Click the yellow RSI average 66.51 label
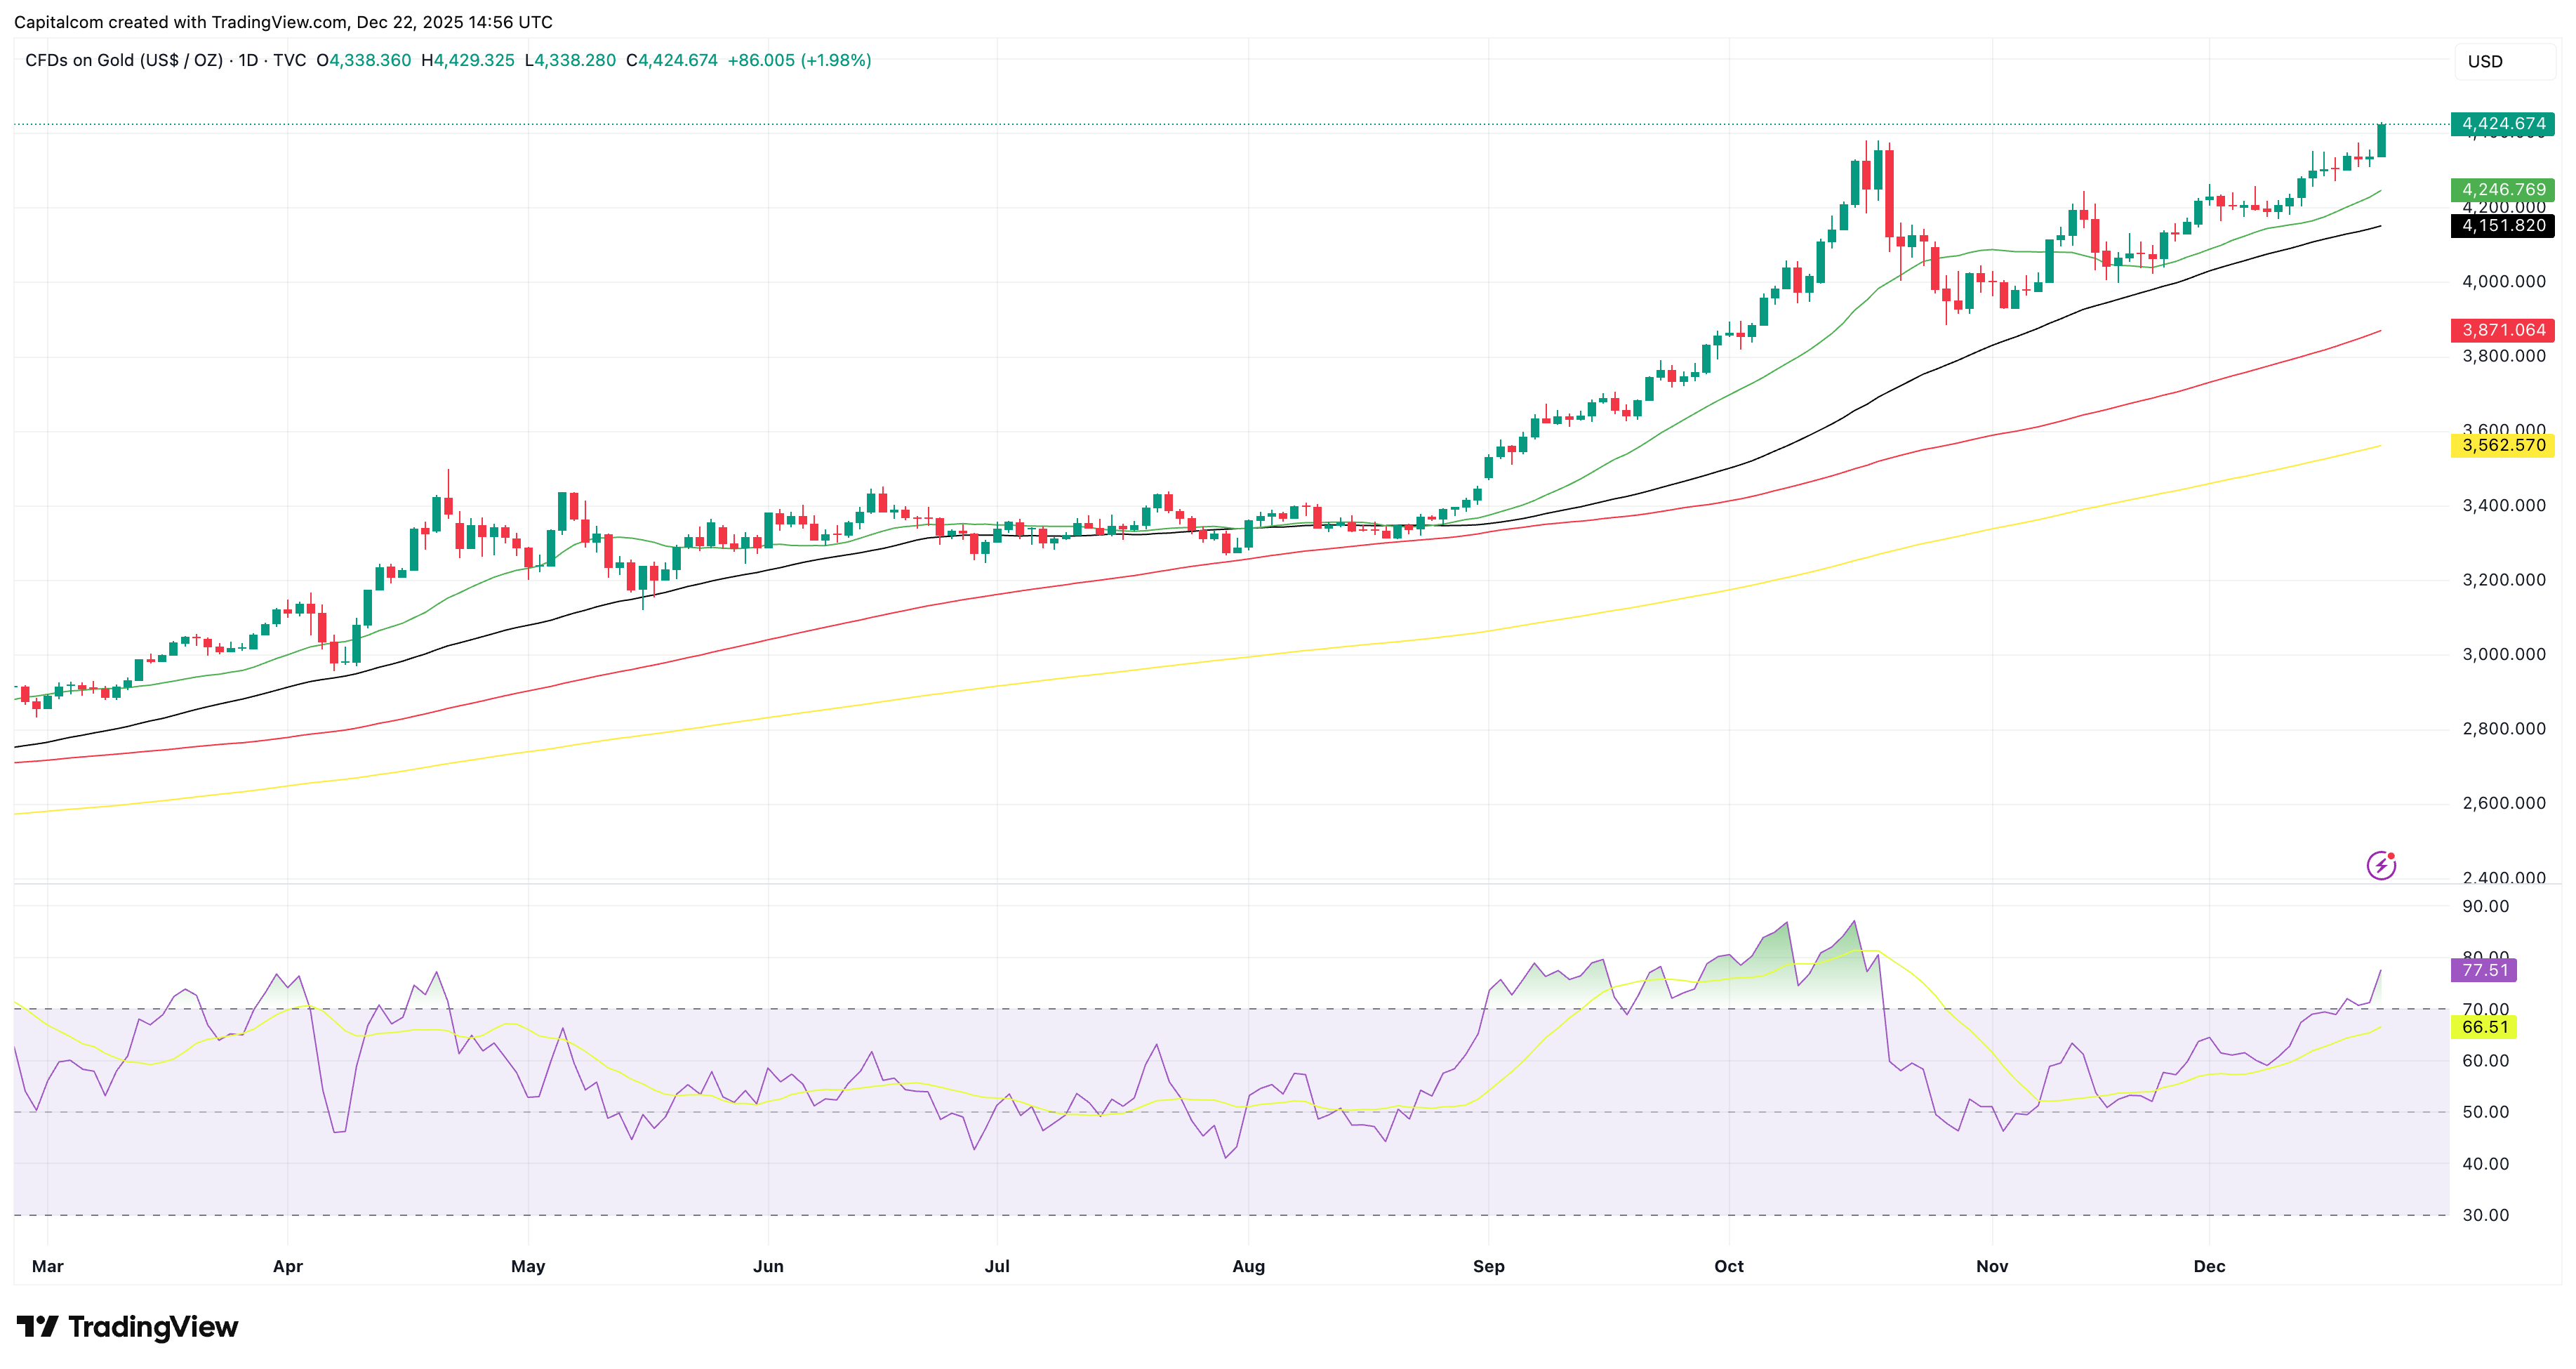Image resolution: width=2576 pixels, height=1369 pixels. coord(2484,1027)
